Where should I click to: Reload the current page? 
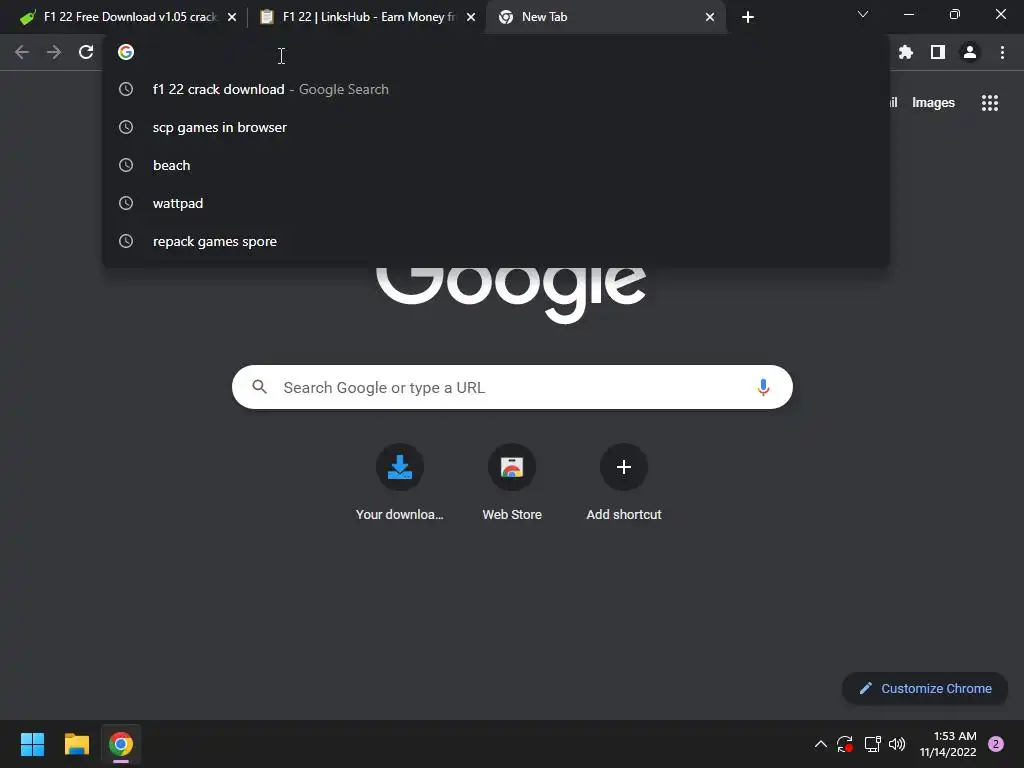click(x=86, y=52)
